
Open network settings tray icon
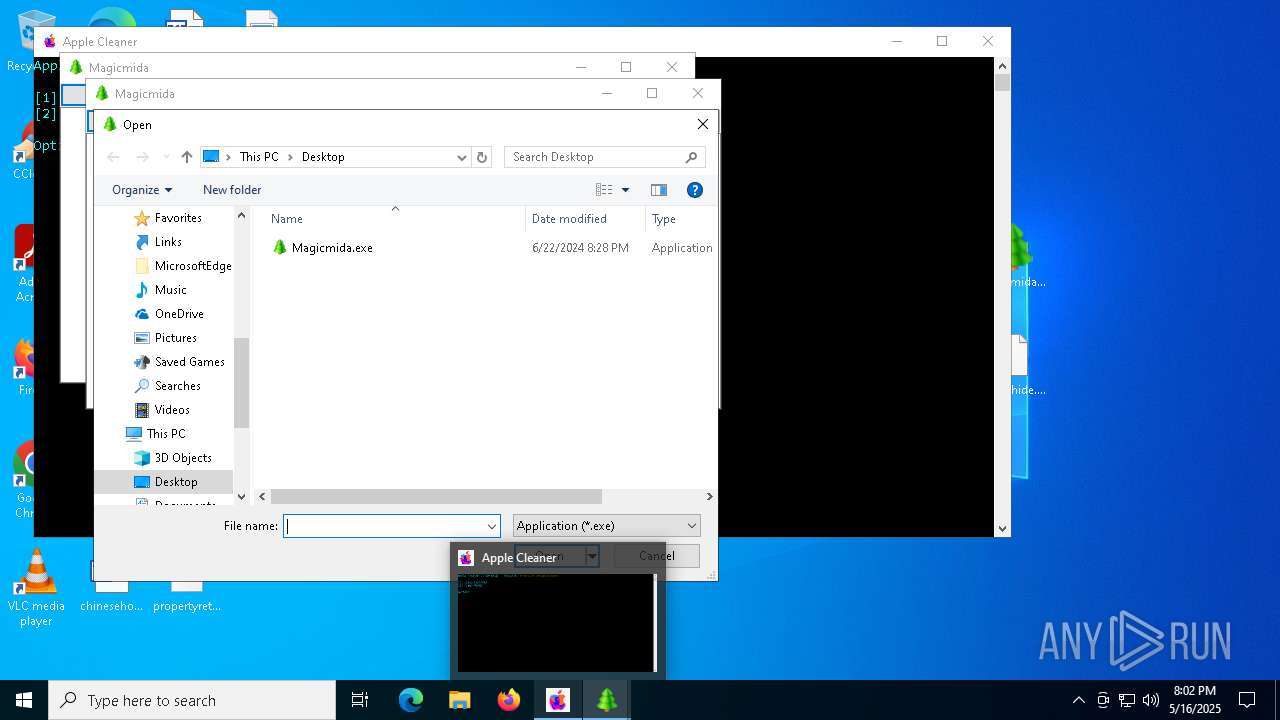pos(1127,700)
